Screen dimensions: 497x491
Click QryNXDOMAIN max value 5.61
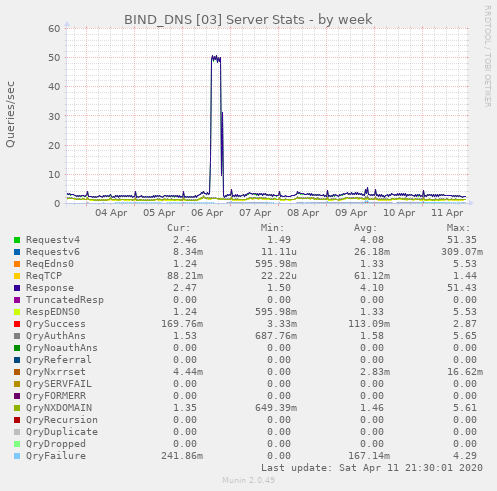[465, 408]
